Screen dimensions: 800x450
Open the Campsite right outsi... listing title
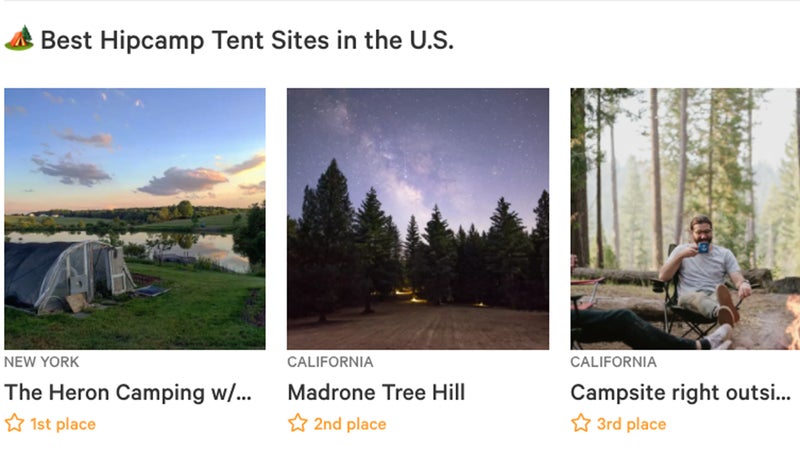[x=681, y=393]
